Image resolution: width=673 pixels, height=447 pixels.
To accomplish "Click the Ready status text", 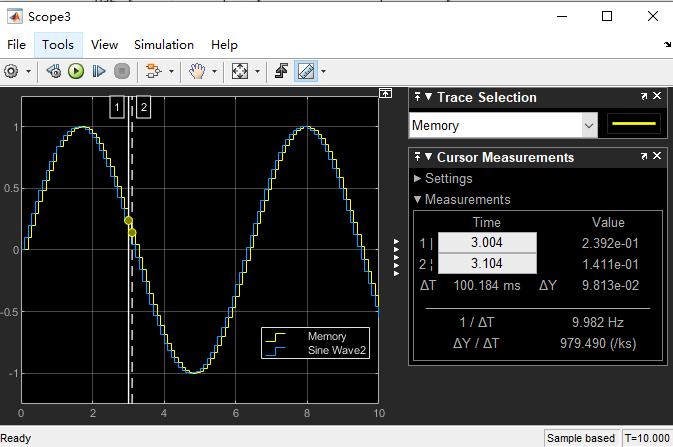I will [x=16, y=438].
